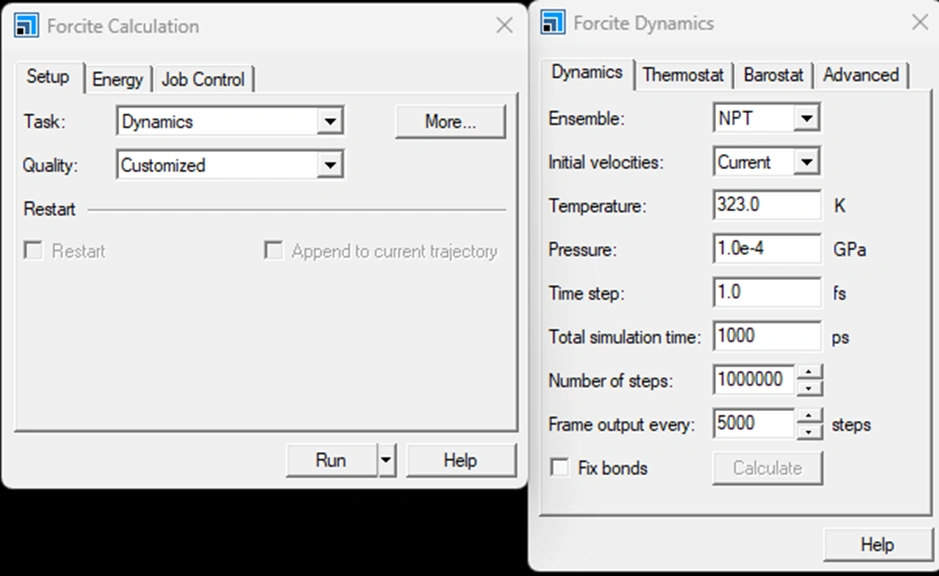The height and width of the screenshot is (576, 939).
Task: Enable the Fix bonds checkbox
Action: tap(559, 467)
